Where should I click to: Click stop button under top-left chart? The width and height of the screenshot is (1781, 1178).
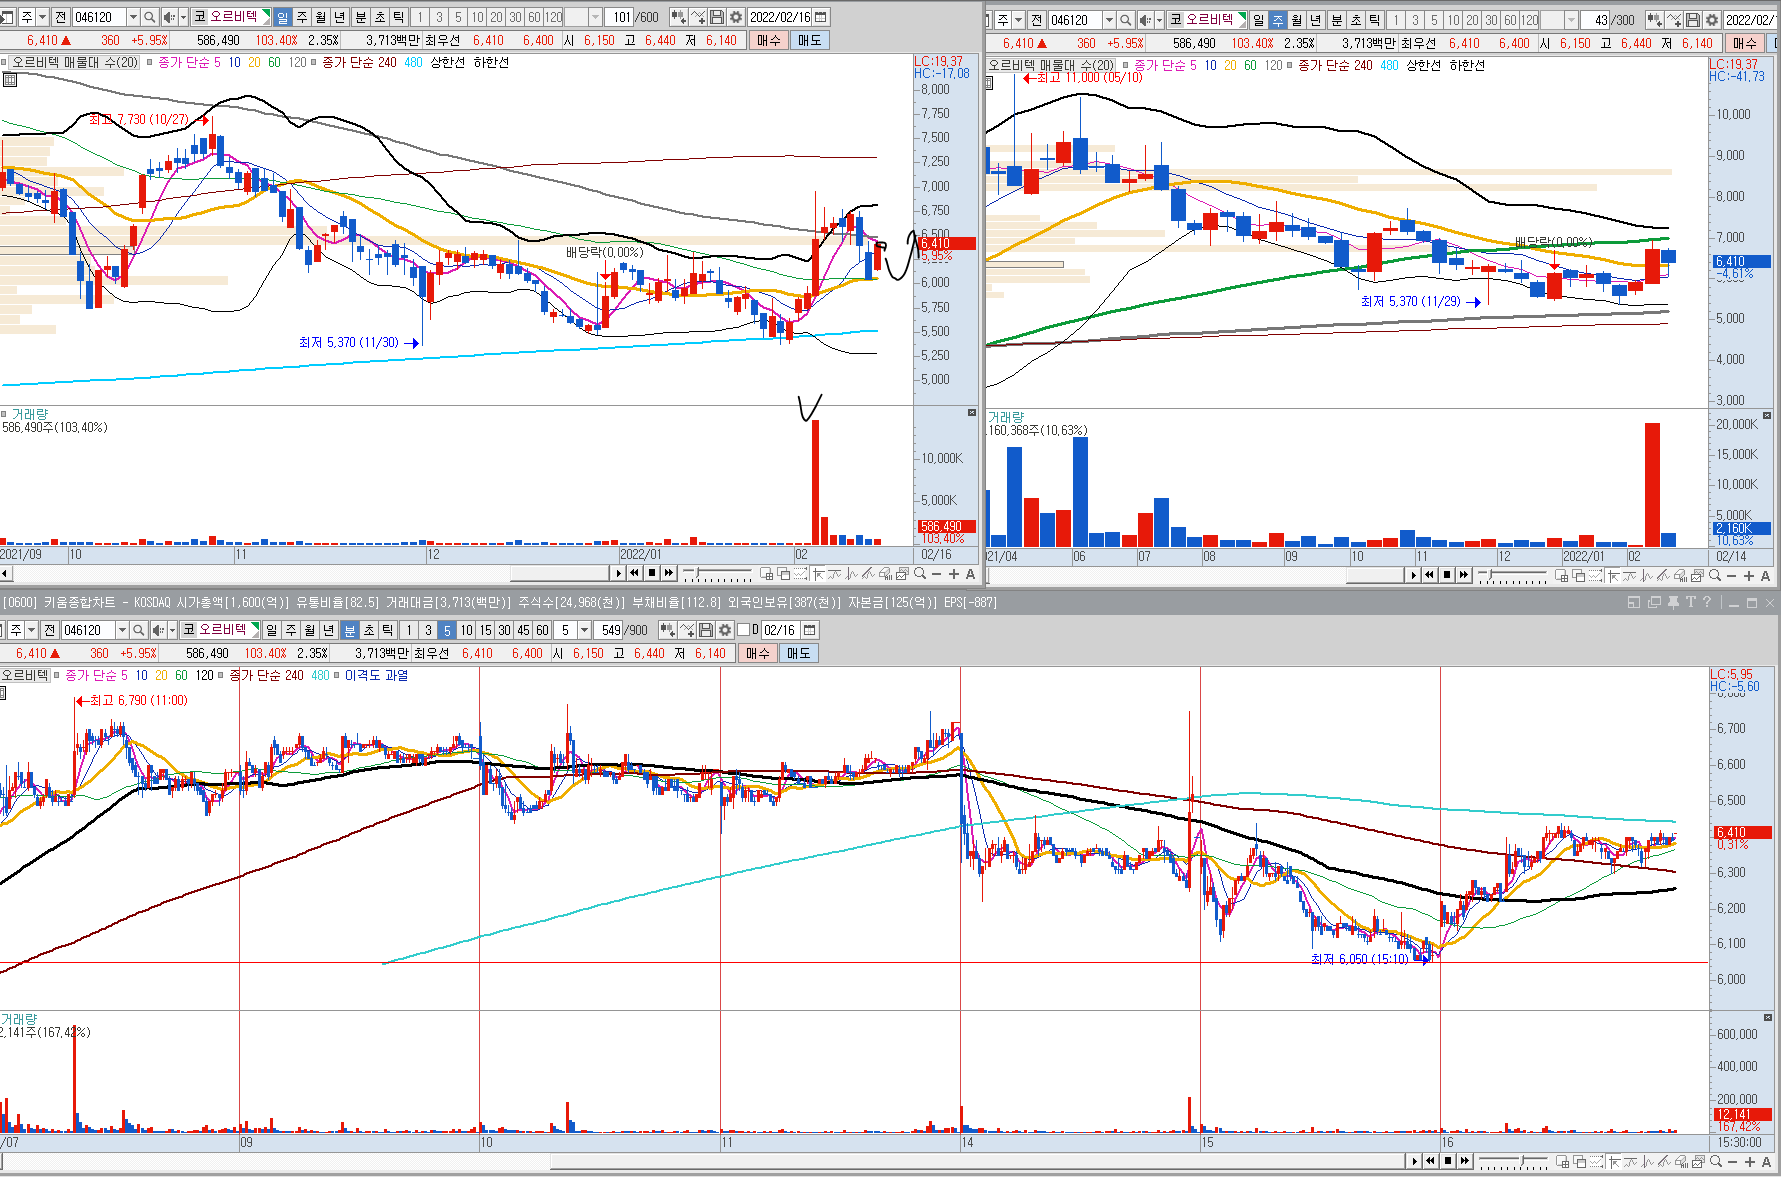(652, 573)
